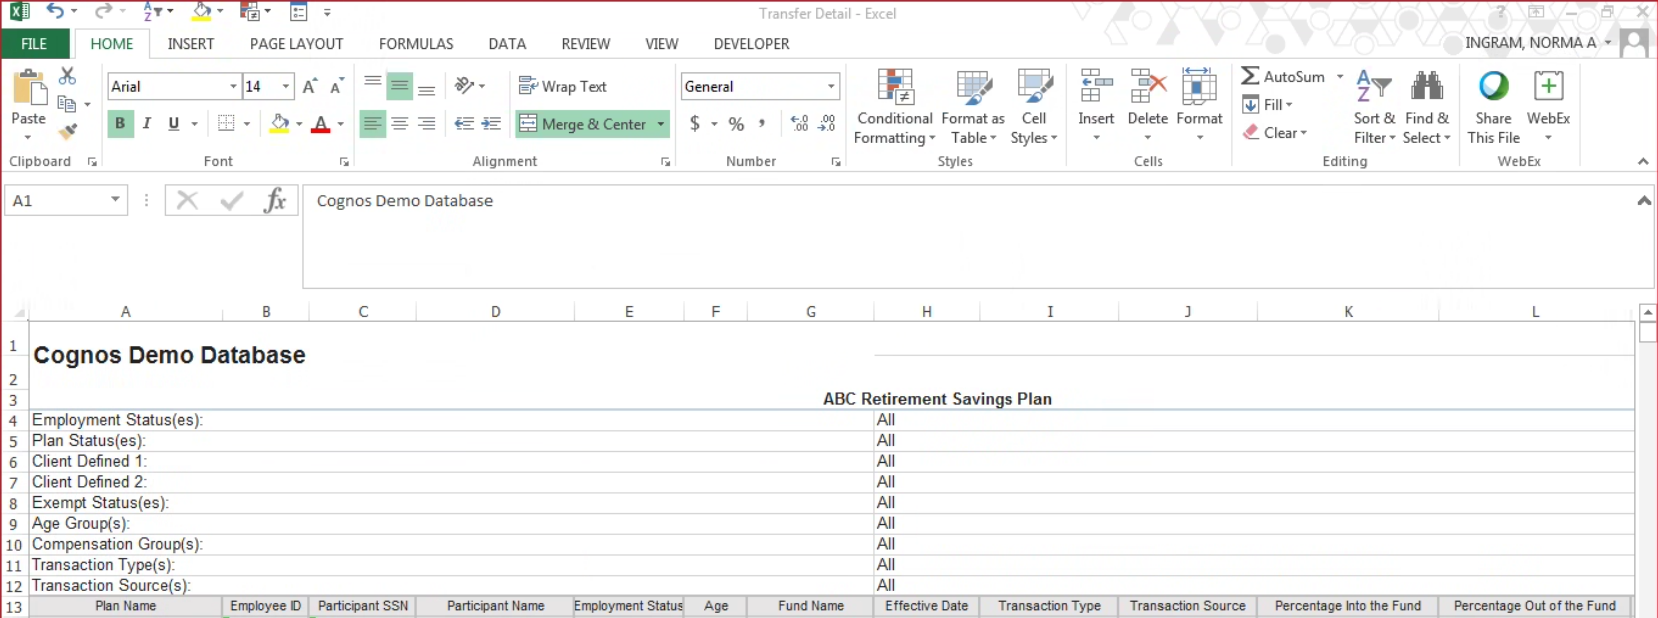The height and width of the screenshot is (618, 1658).
Task: Apply Comma Style number format
Action: click(x=762, y=124)
